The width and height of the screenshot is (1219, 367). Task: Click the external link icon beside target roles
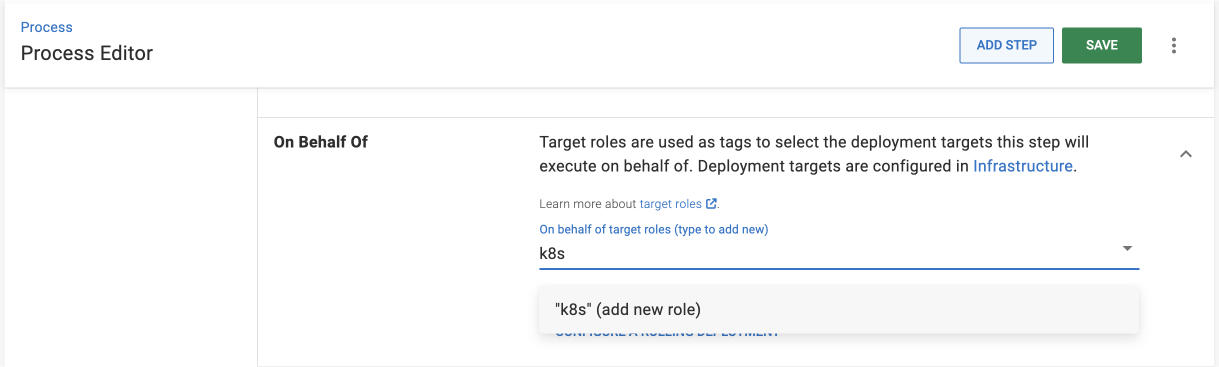711,204
